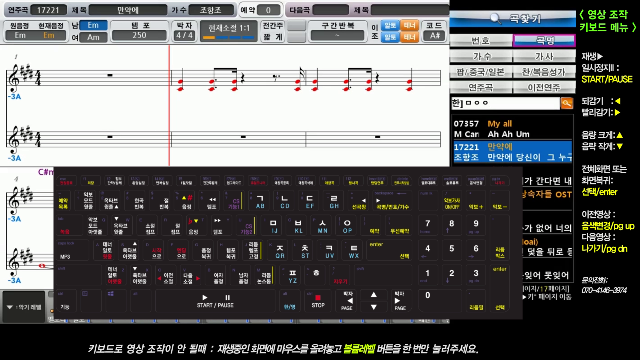640x360 pixels.
Task: Switch to the 가수 search tab
Action: click(x=481, y=56)
